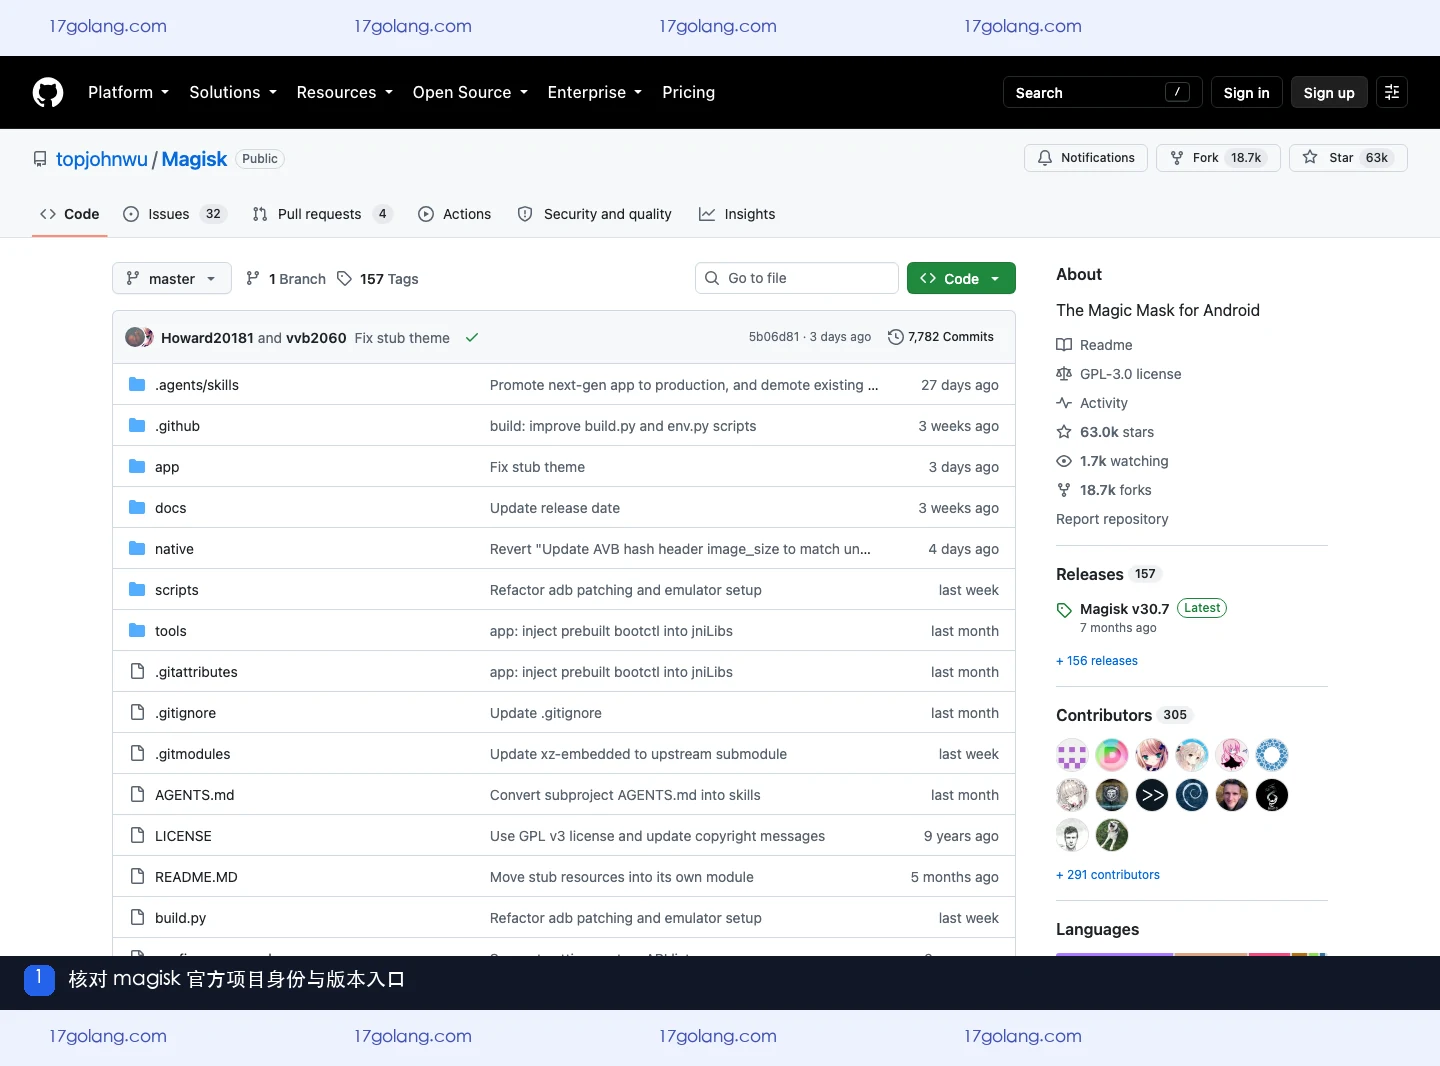Open the 18.7k forks link
The width and height of the screenshot is (1440, 1066).
tap(1115, 490)
